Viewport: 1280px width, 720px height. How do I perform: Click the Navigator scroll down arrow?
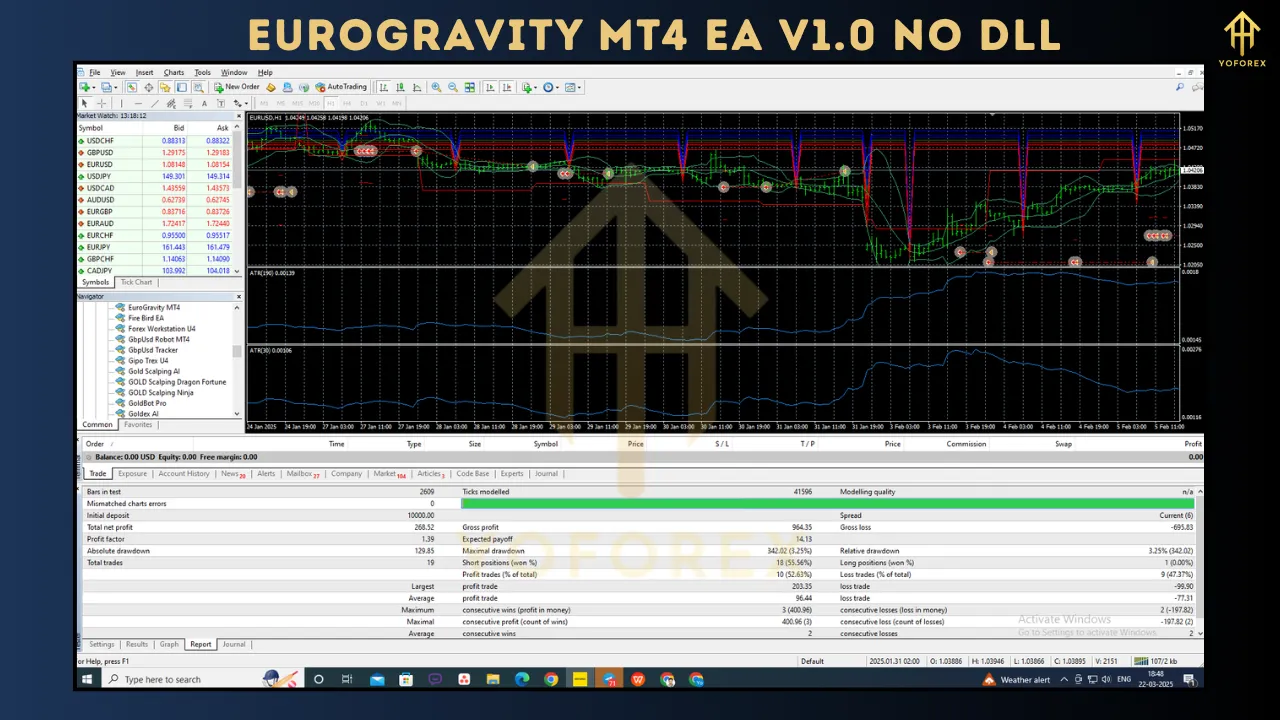pos(237,414)
